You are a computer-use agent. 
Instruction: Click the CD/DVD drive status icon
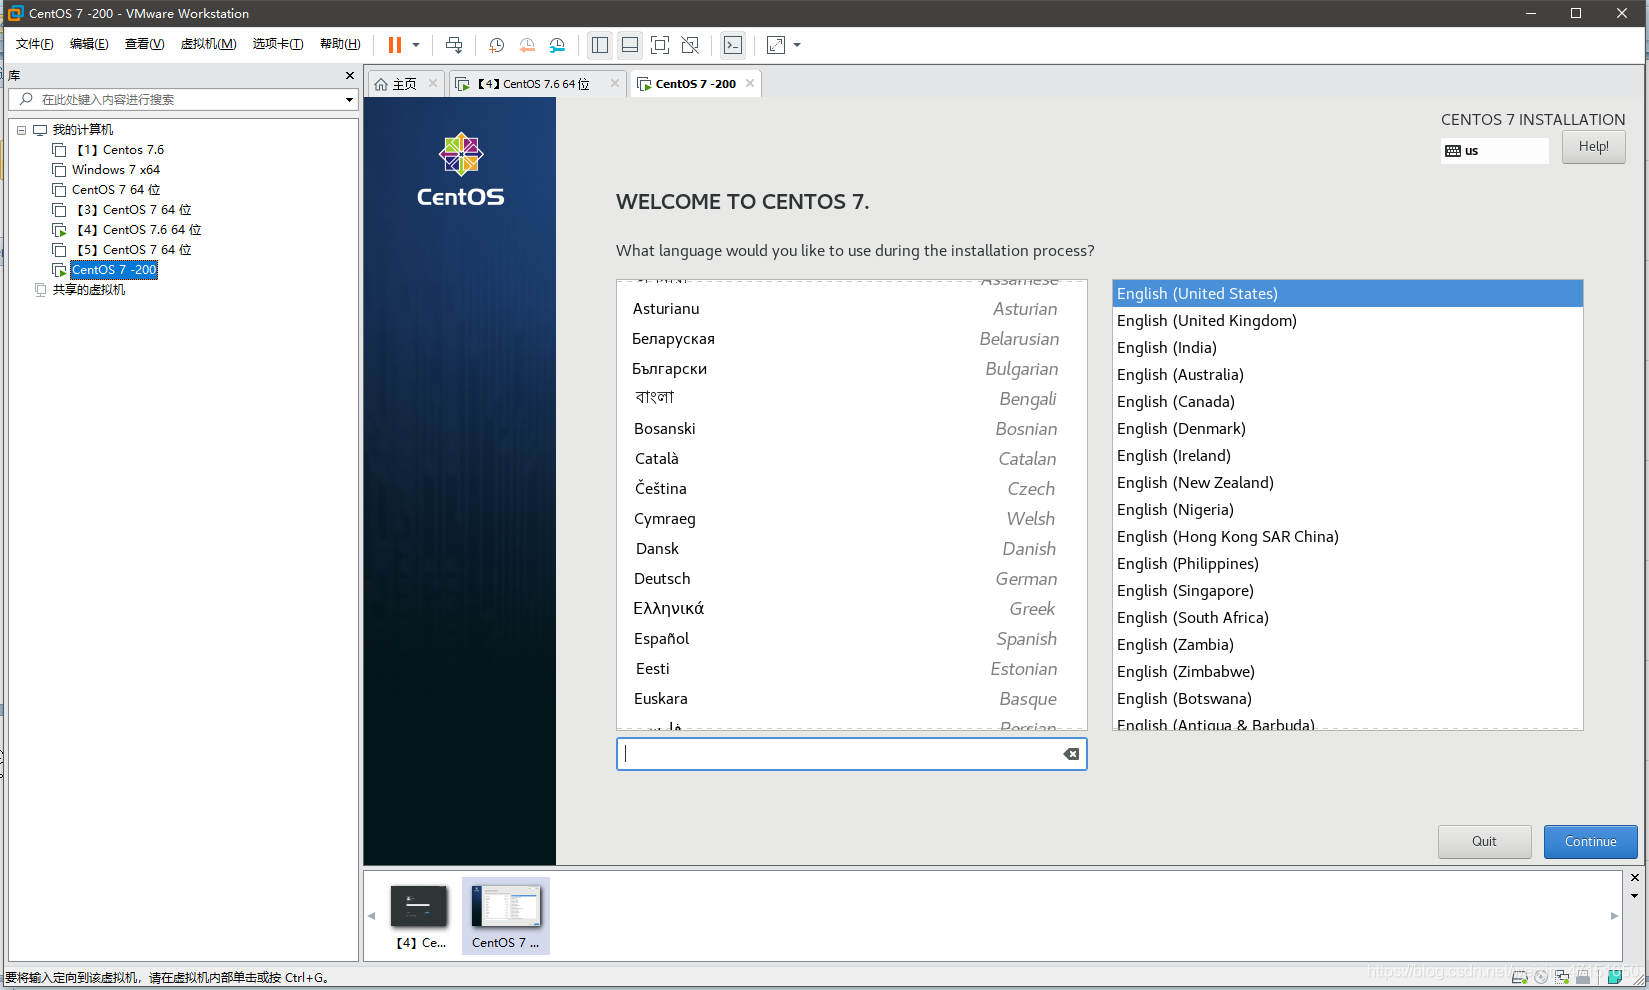(1541, 978)
